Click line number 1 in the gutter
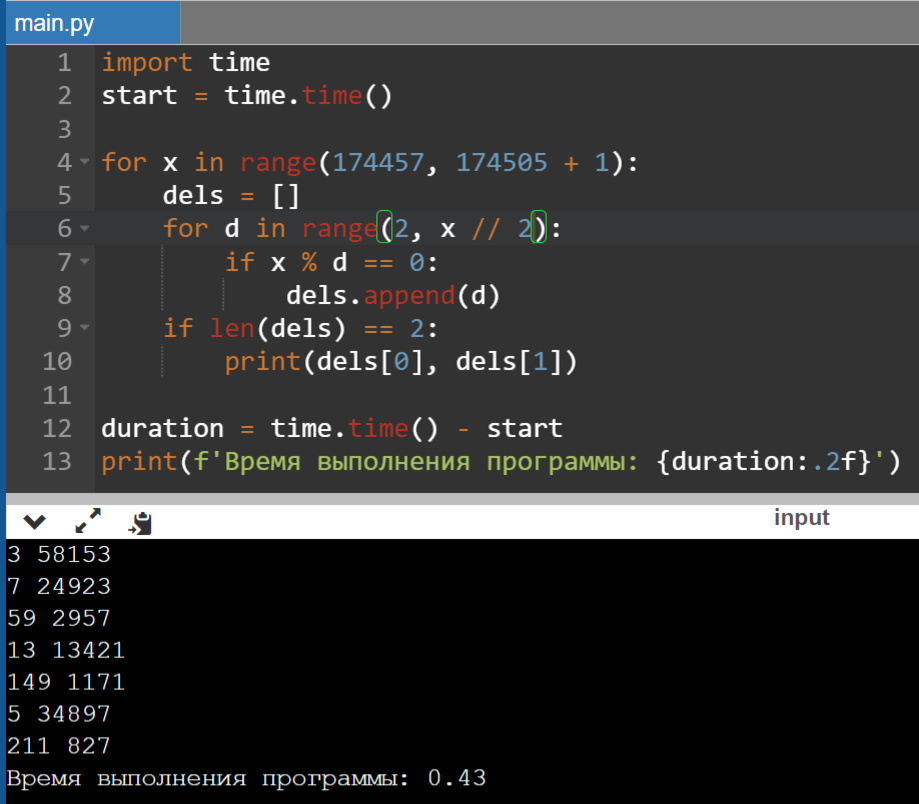Viewport: 919px width, 804px height. click(64, 62)
